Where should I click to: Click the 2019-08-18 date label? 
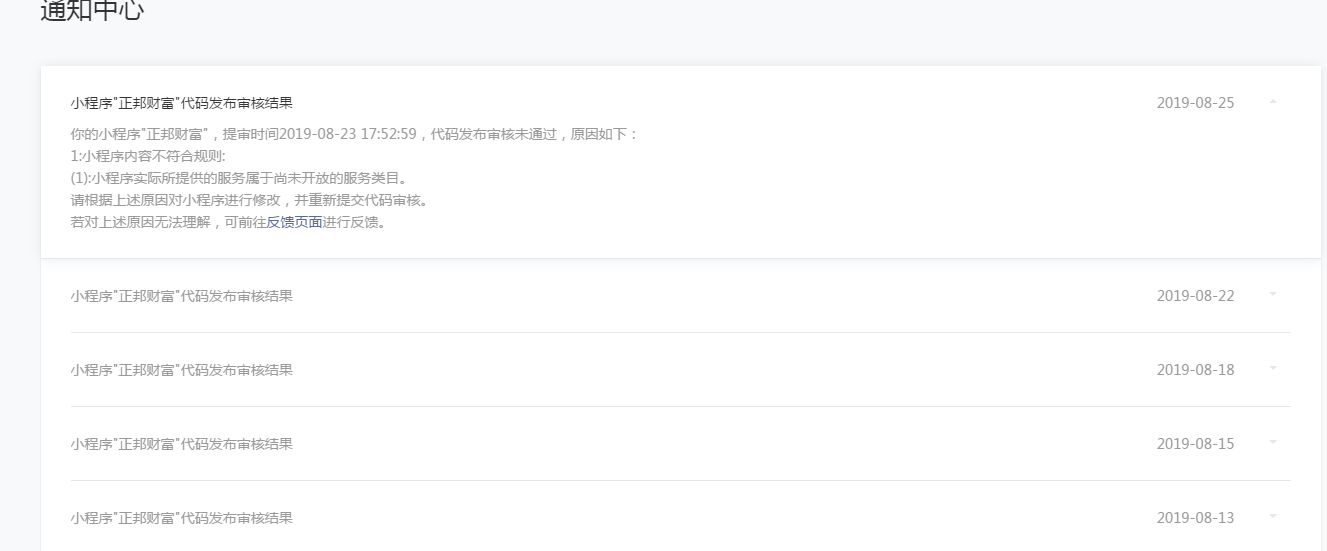1195,370
